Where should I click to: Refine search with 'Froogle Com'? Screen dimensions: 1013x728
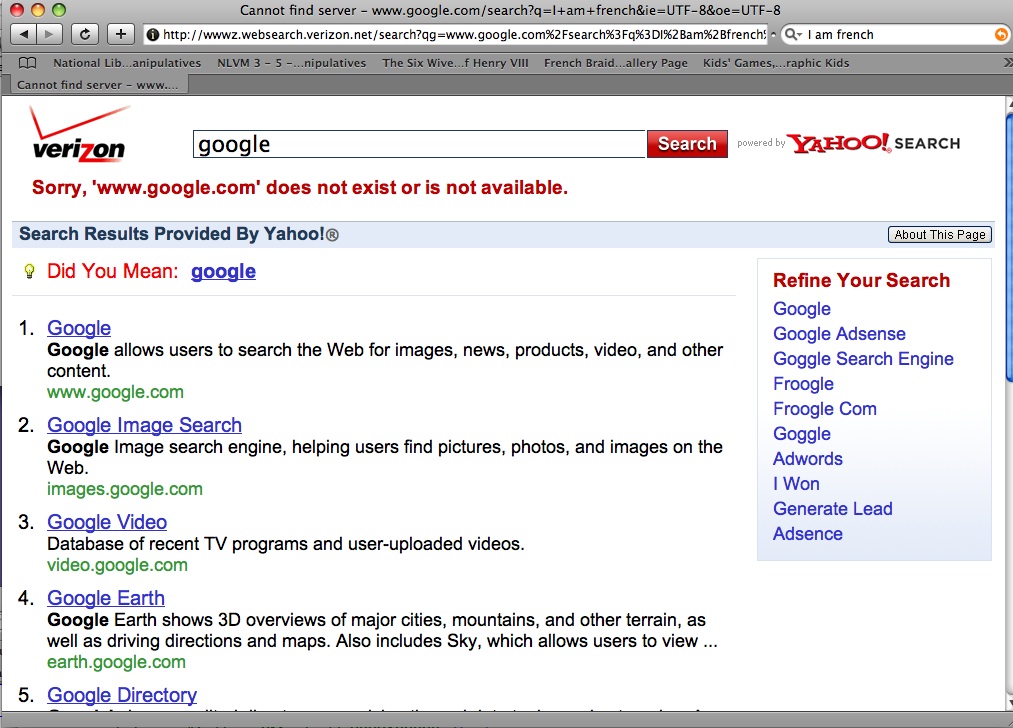tap(825, 409)
